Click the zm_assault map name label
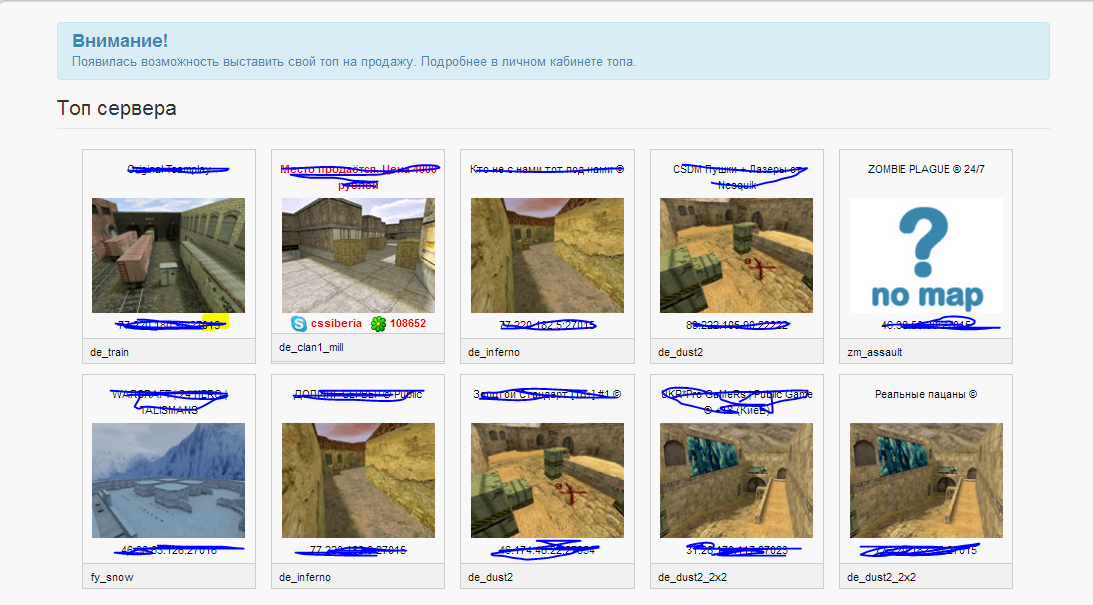The image size is (1093, 605). pos(875,352)
